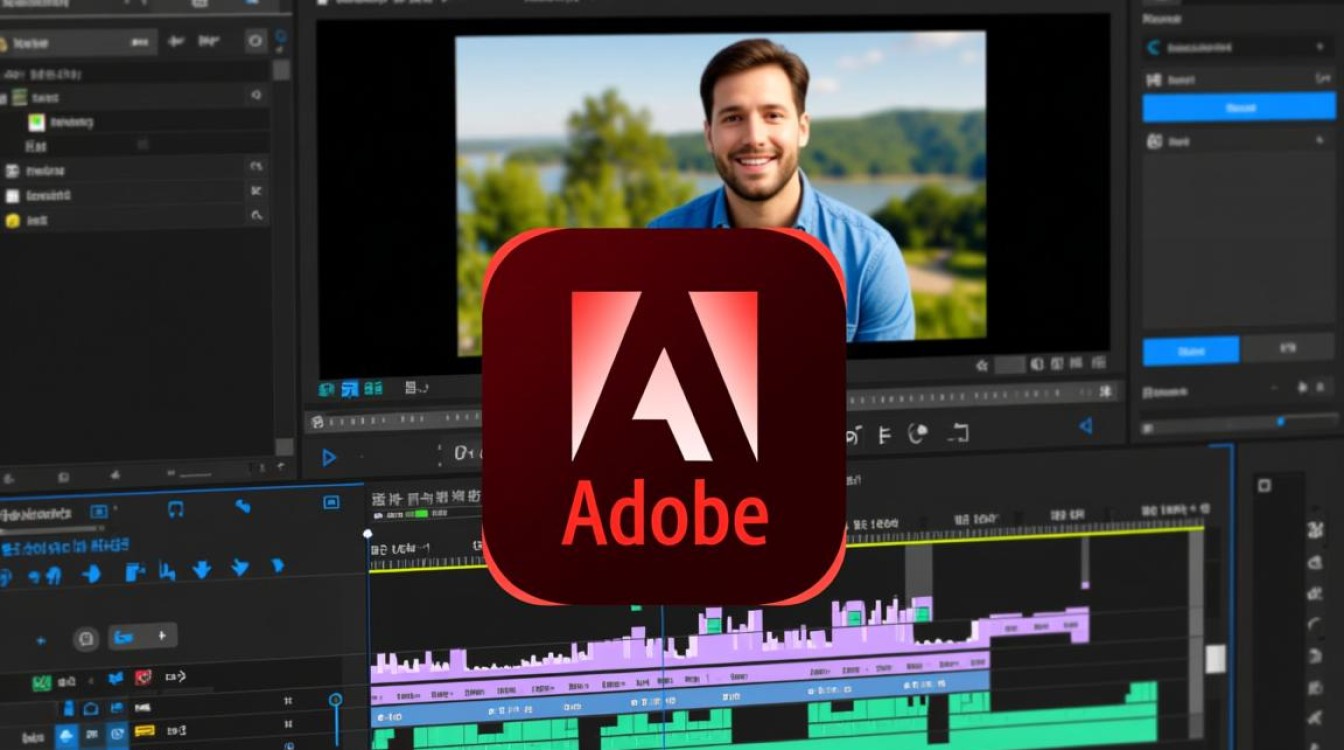Click the round gray button left of pill button

click(x=87, y=638)
